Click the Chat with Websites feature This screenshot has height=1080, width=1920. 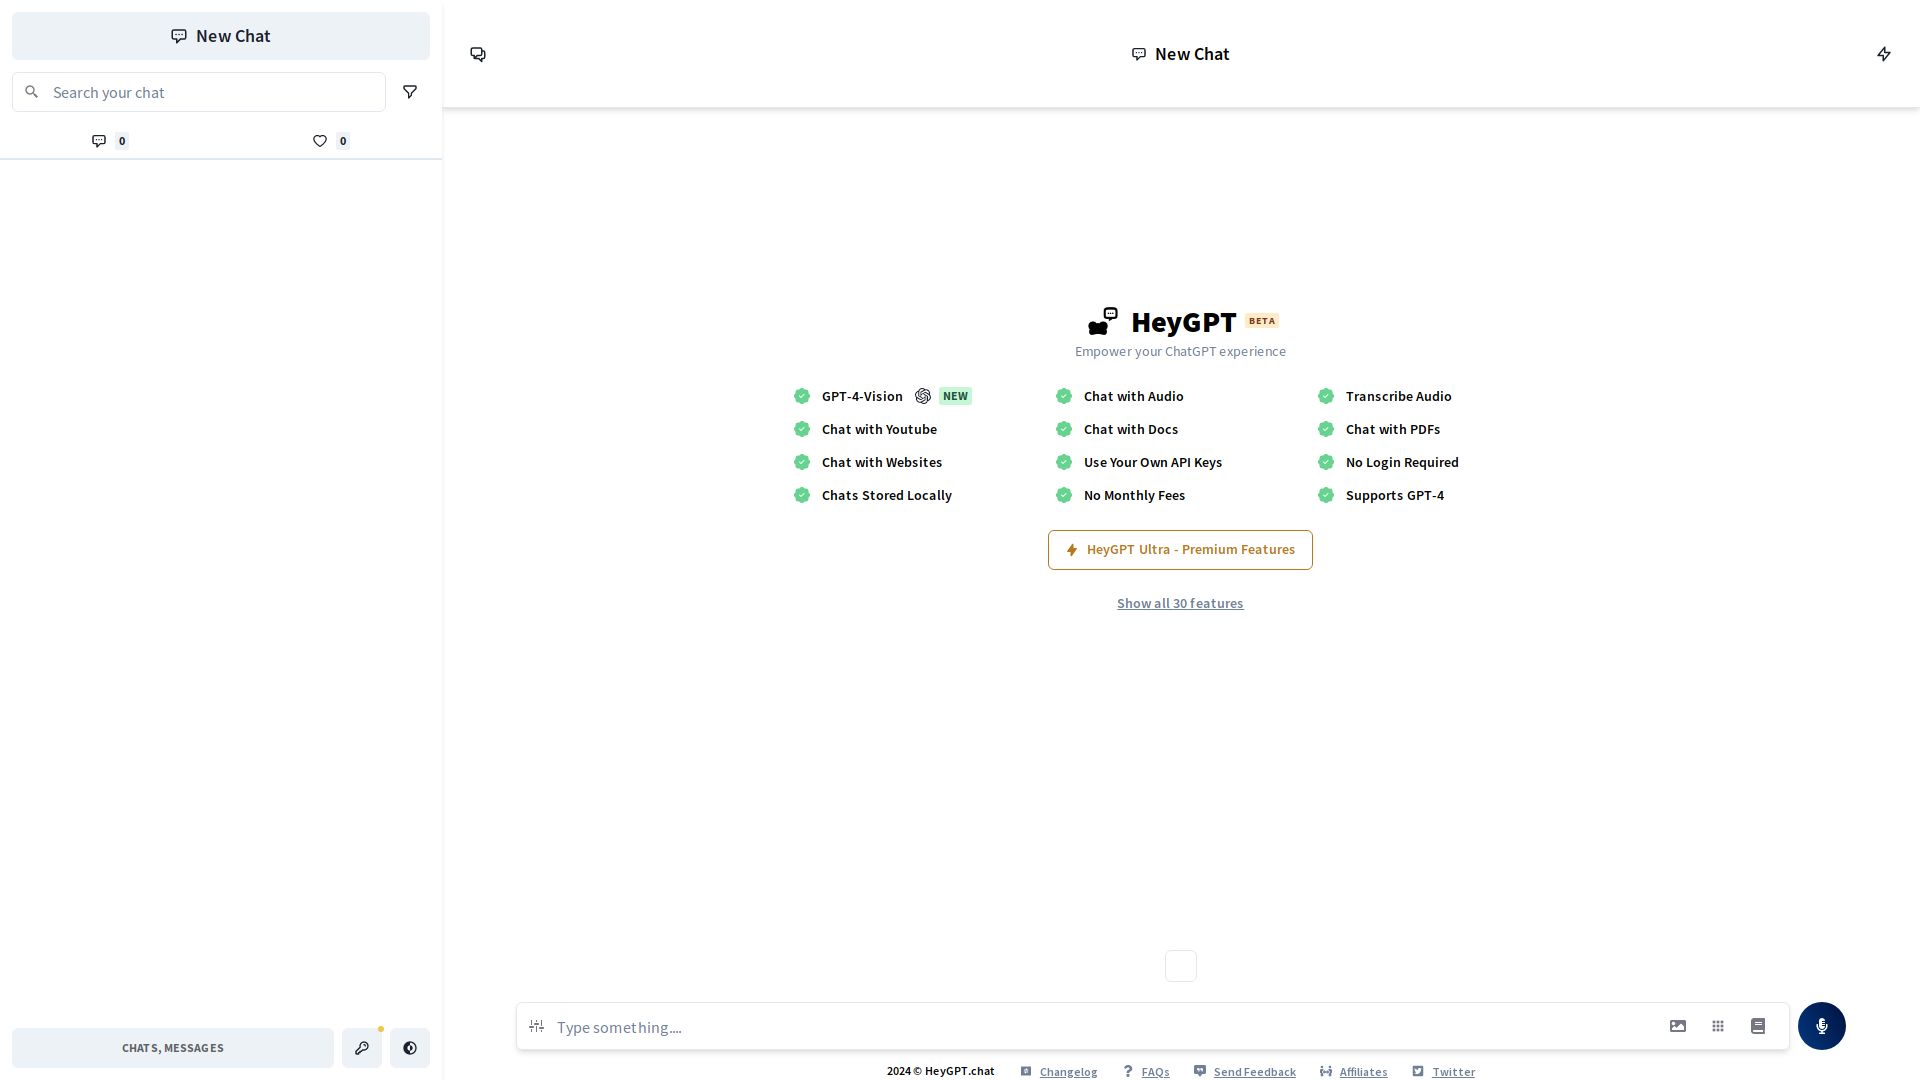[882, 462]
